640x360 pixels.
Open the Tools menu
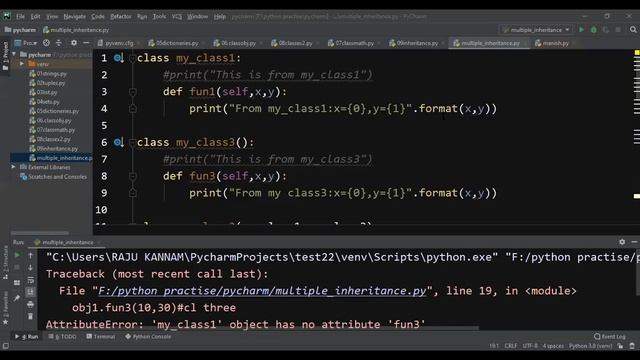click(159, 17)
